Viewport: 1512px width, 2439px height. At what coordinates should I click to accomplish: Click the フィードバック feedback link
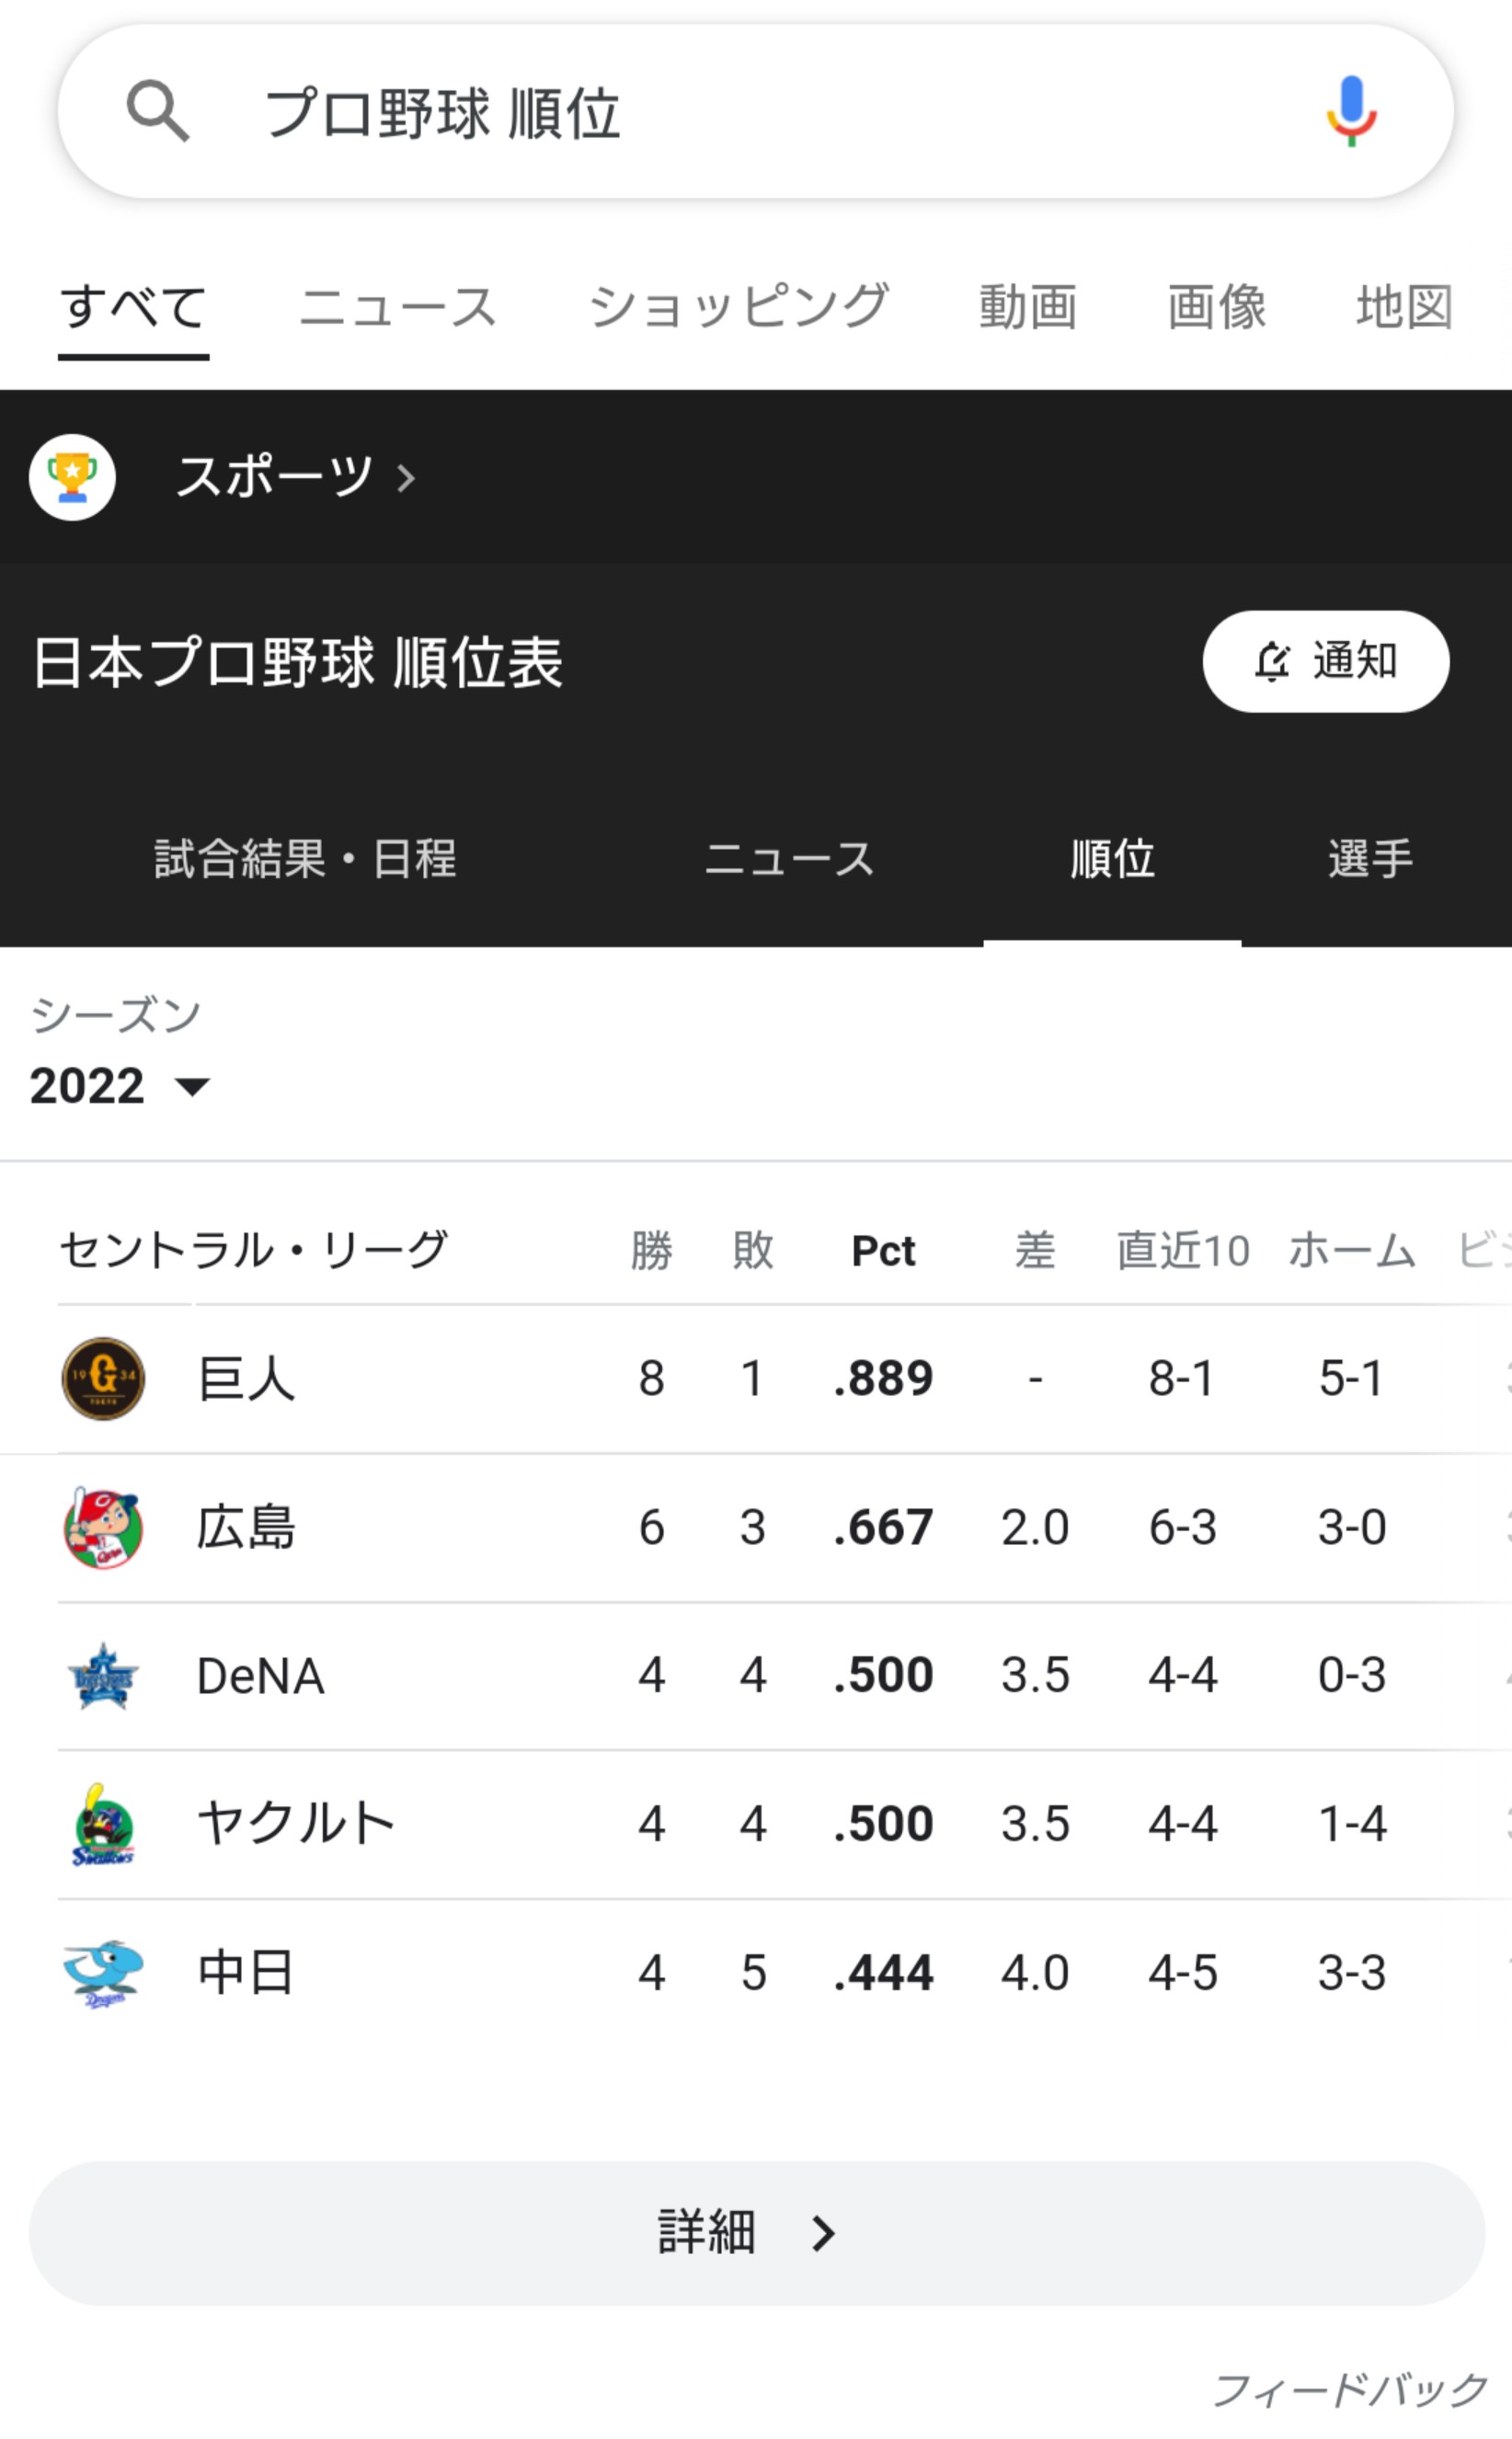[x=1350, y=2390]
